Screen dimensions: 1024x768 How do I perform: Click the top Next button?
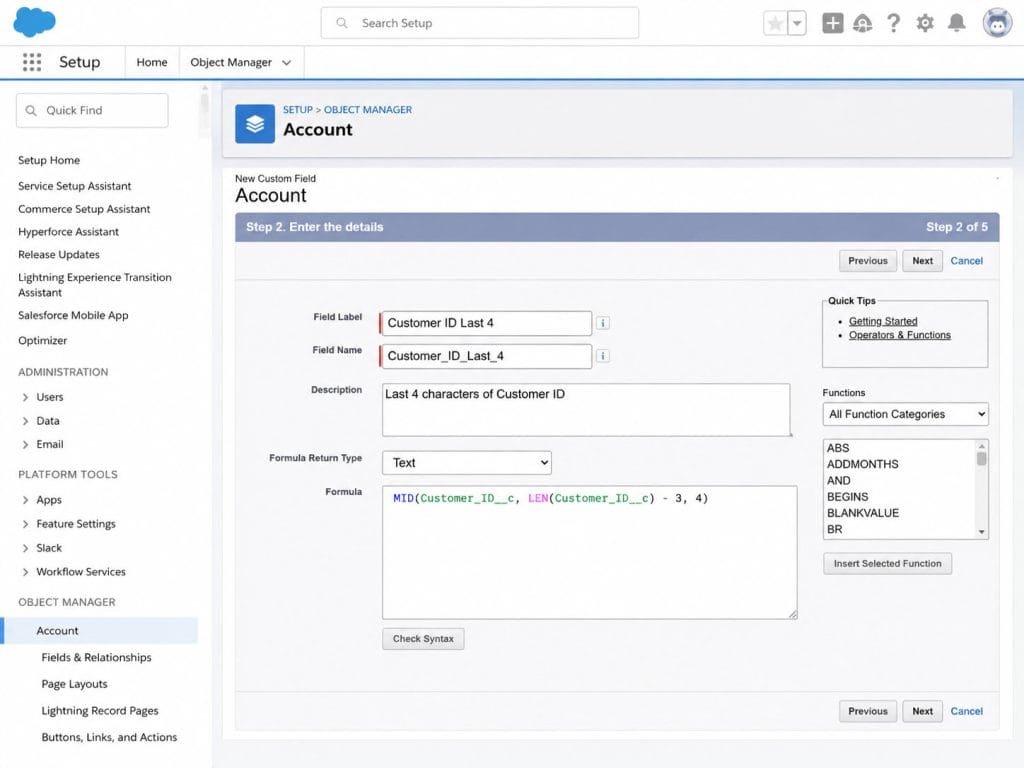(922, 261)
